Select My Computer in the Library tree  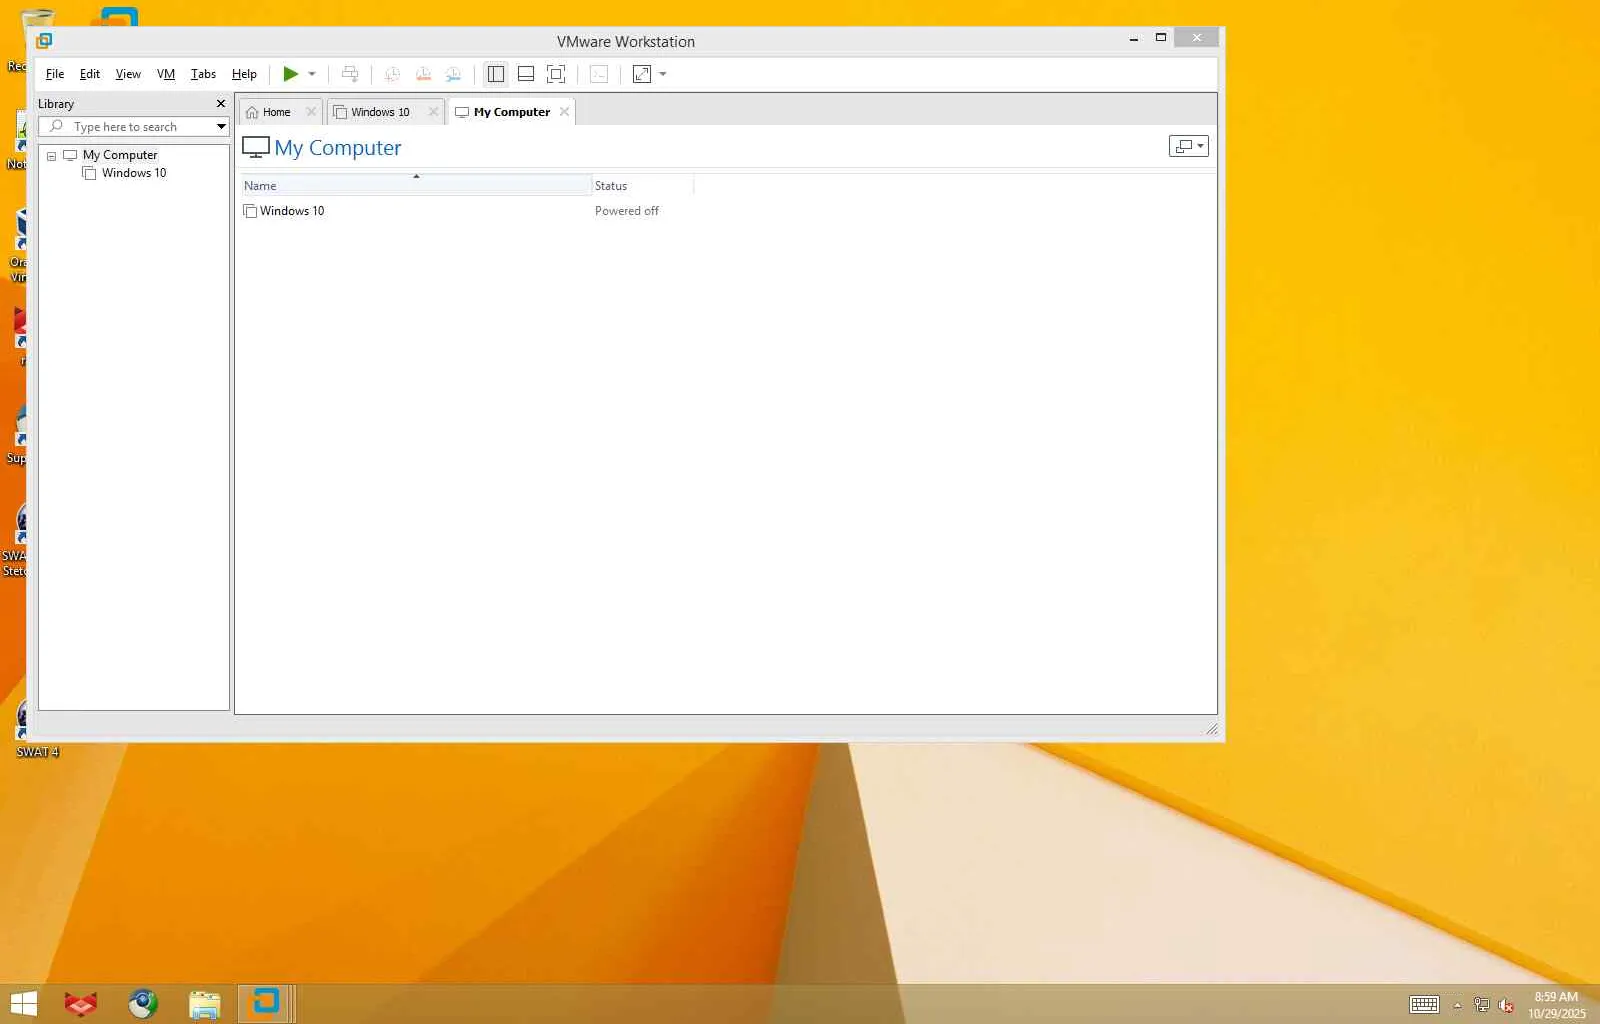coord(120,155)
